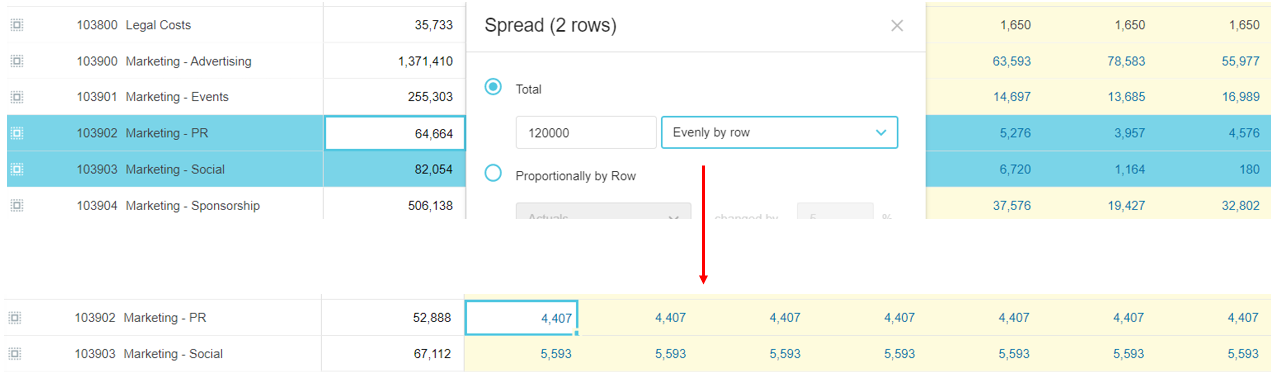Screen dimensions: 1271x375
Task: Select the Total radio option
Action: point(493,87)
